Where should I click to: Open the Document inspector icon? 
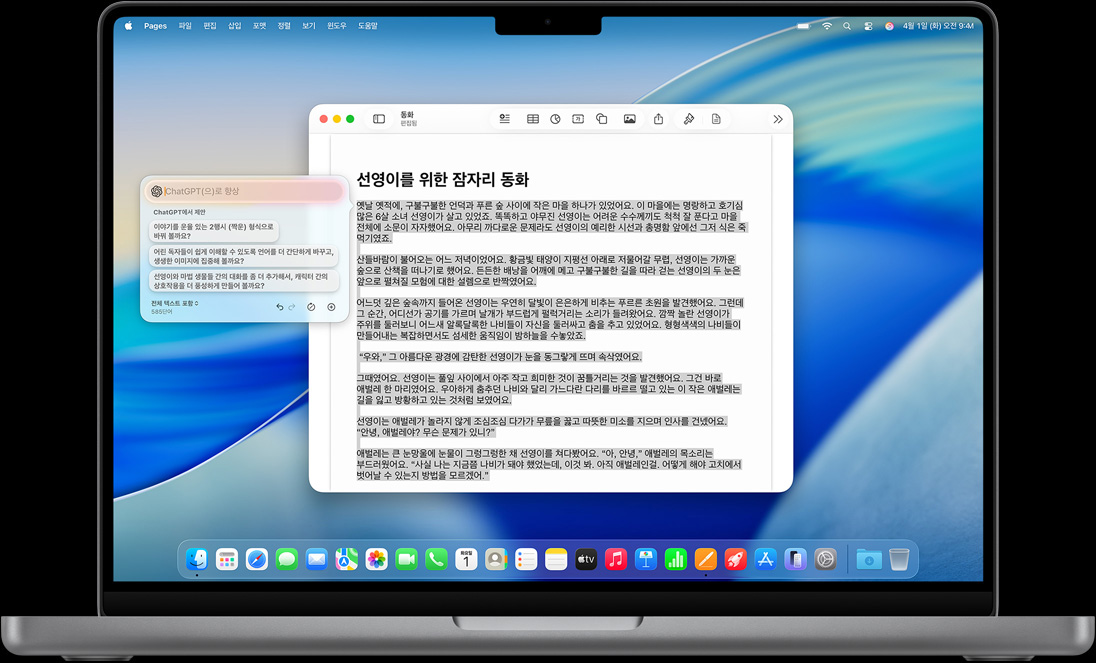716,119
